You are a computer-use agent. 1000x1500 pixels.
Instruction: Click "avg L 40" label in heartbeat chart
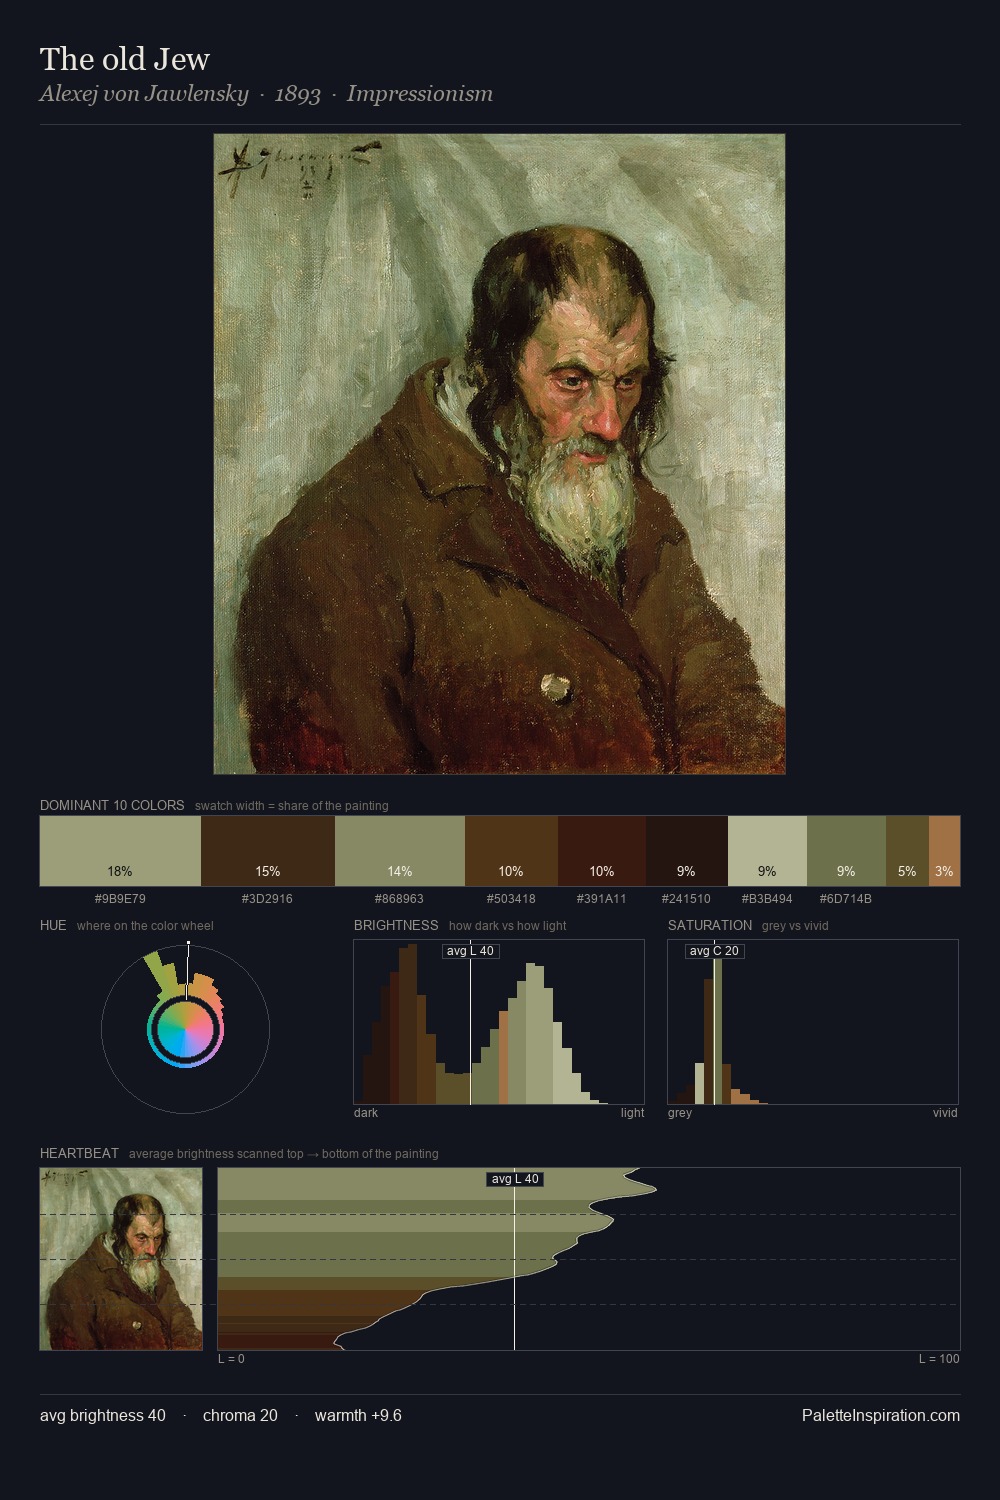(x=515, y=1179)
